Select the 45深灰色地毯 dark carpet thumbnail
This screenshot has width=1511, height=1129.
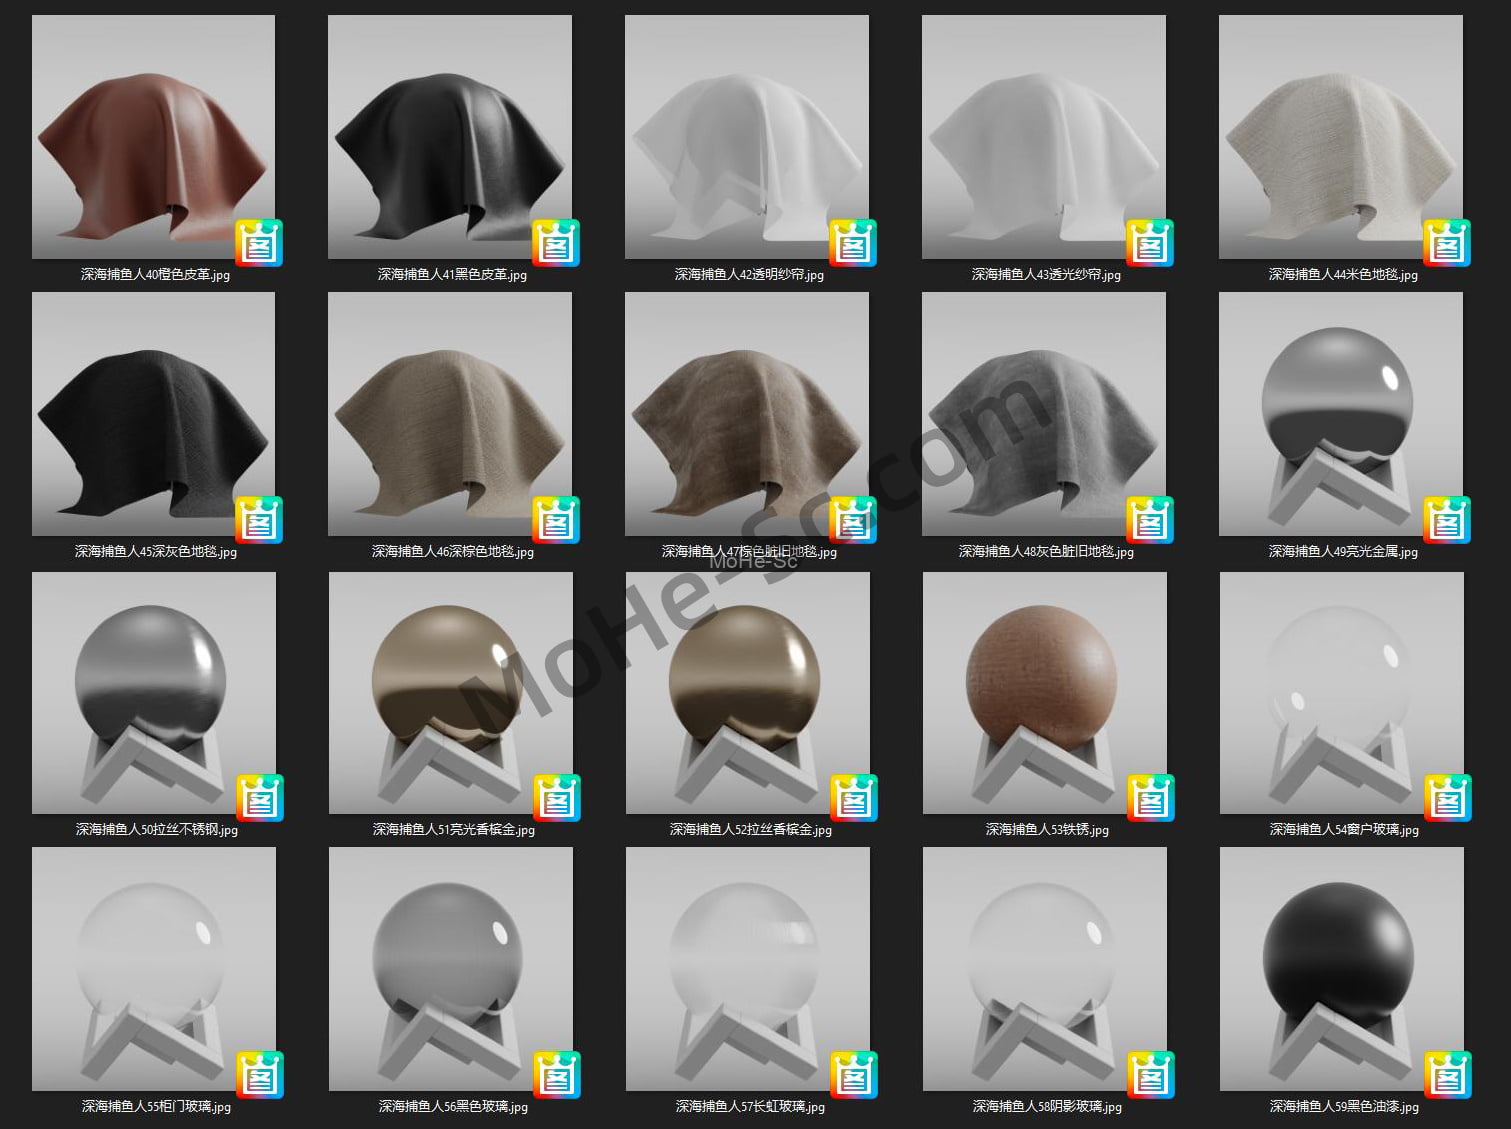point(153,414)
